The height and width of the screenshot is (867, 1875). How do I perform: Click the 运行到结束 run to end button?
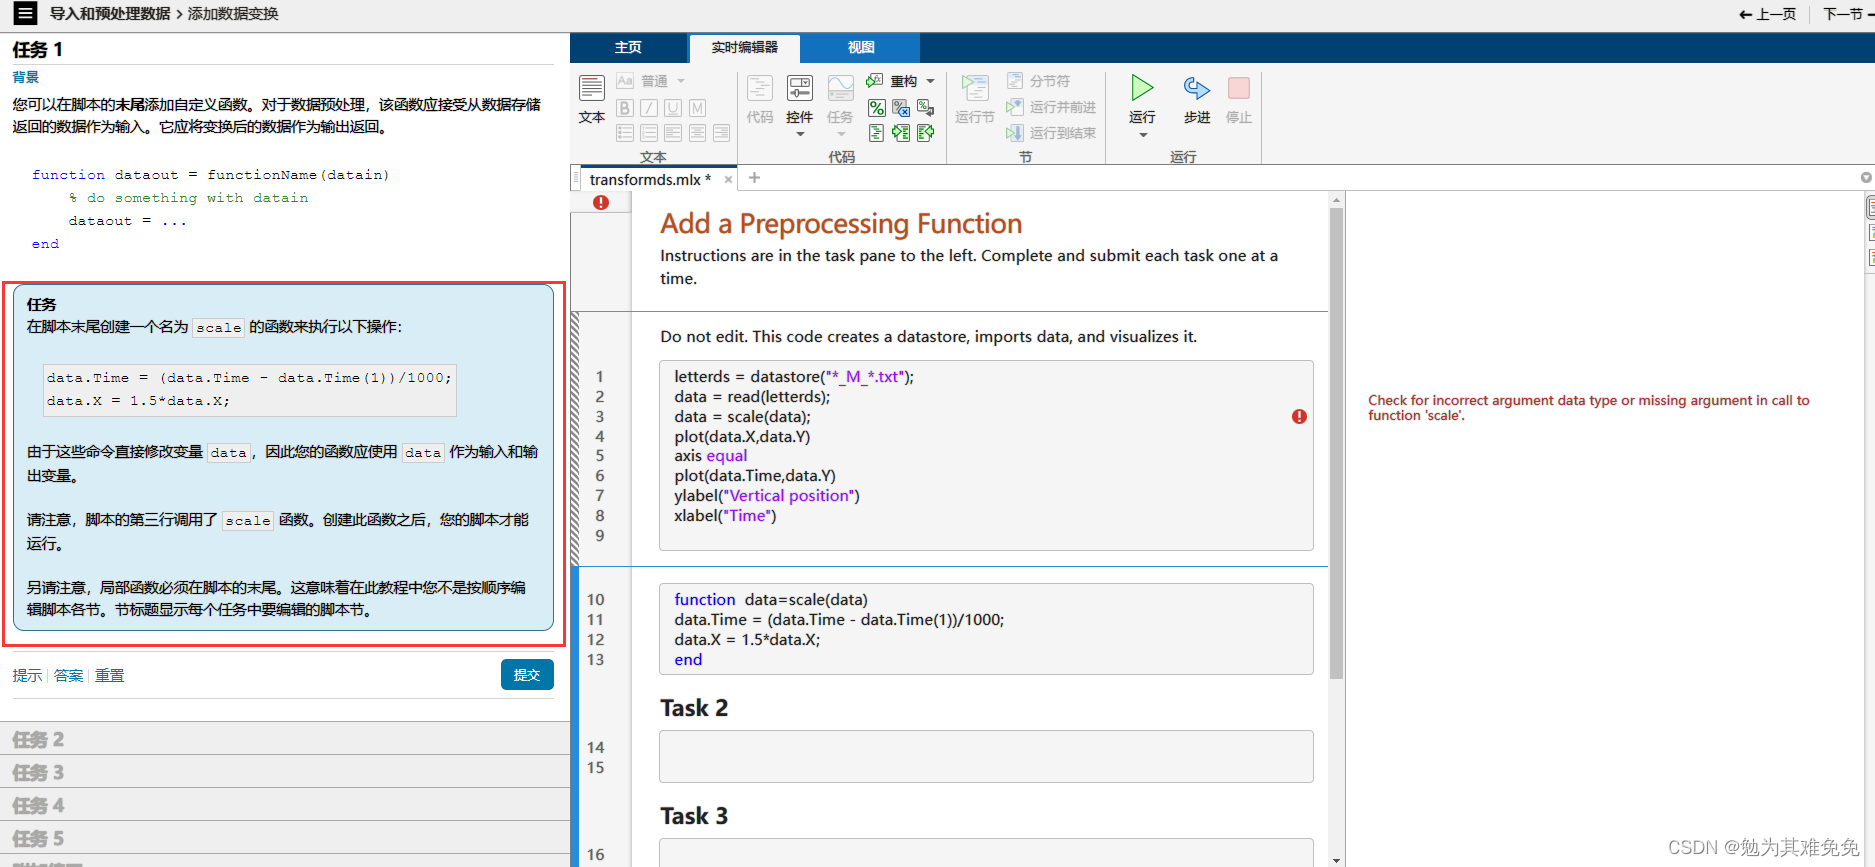pyautogui.click(x=1051, y=133)
